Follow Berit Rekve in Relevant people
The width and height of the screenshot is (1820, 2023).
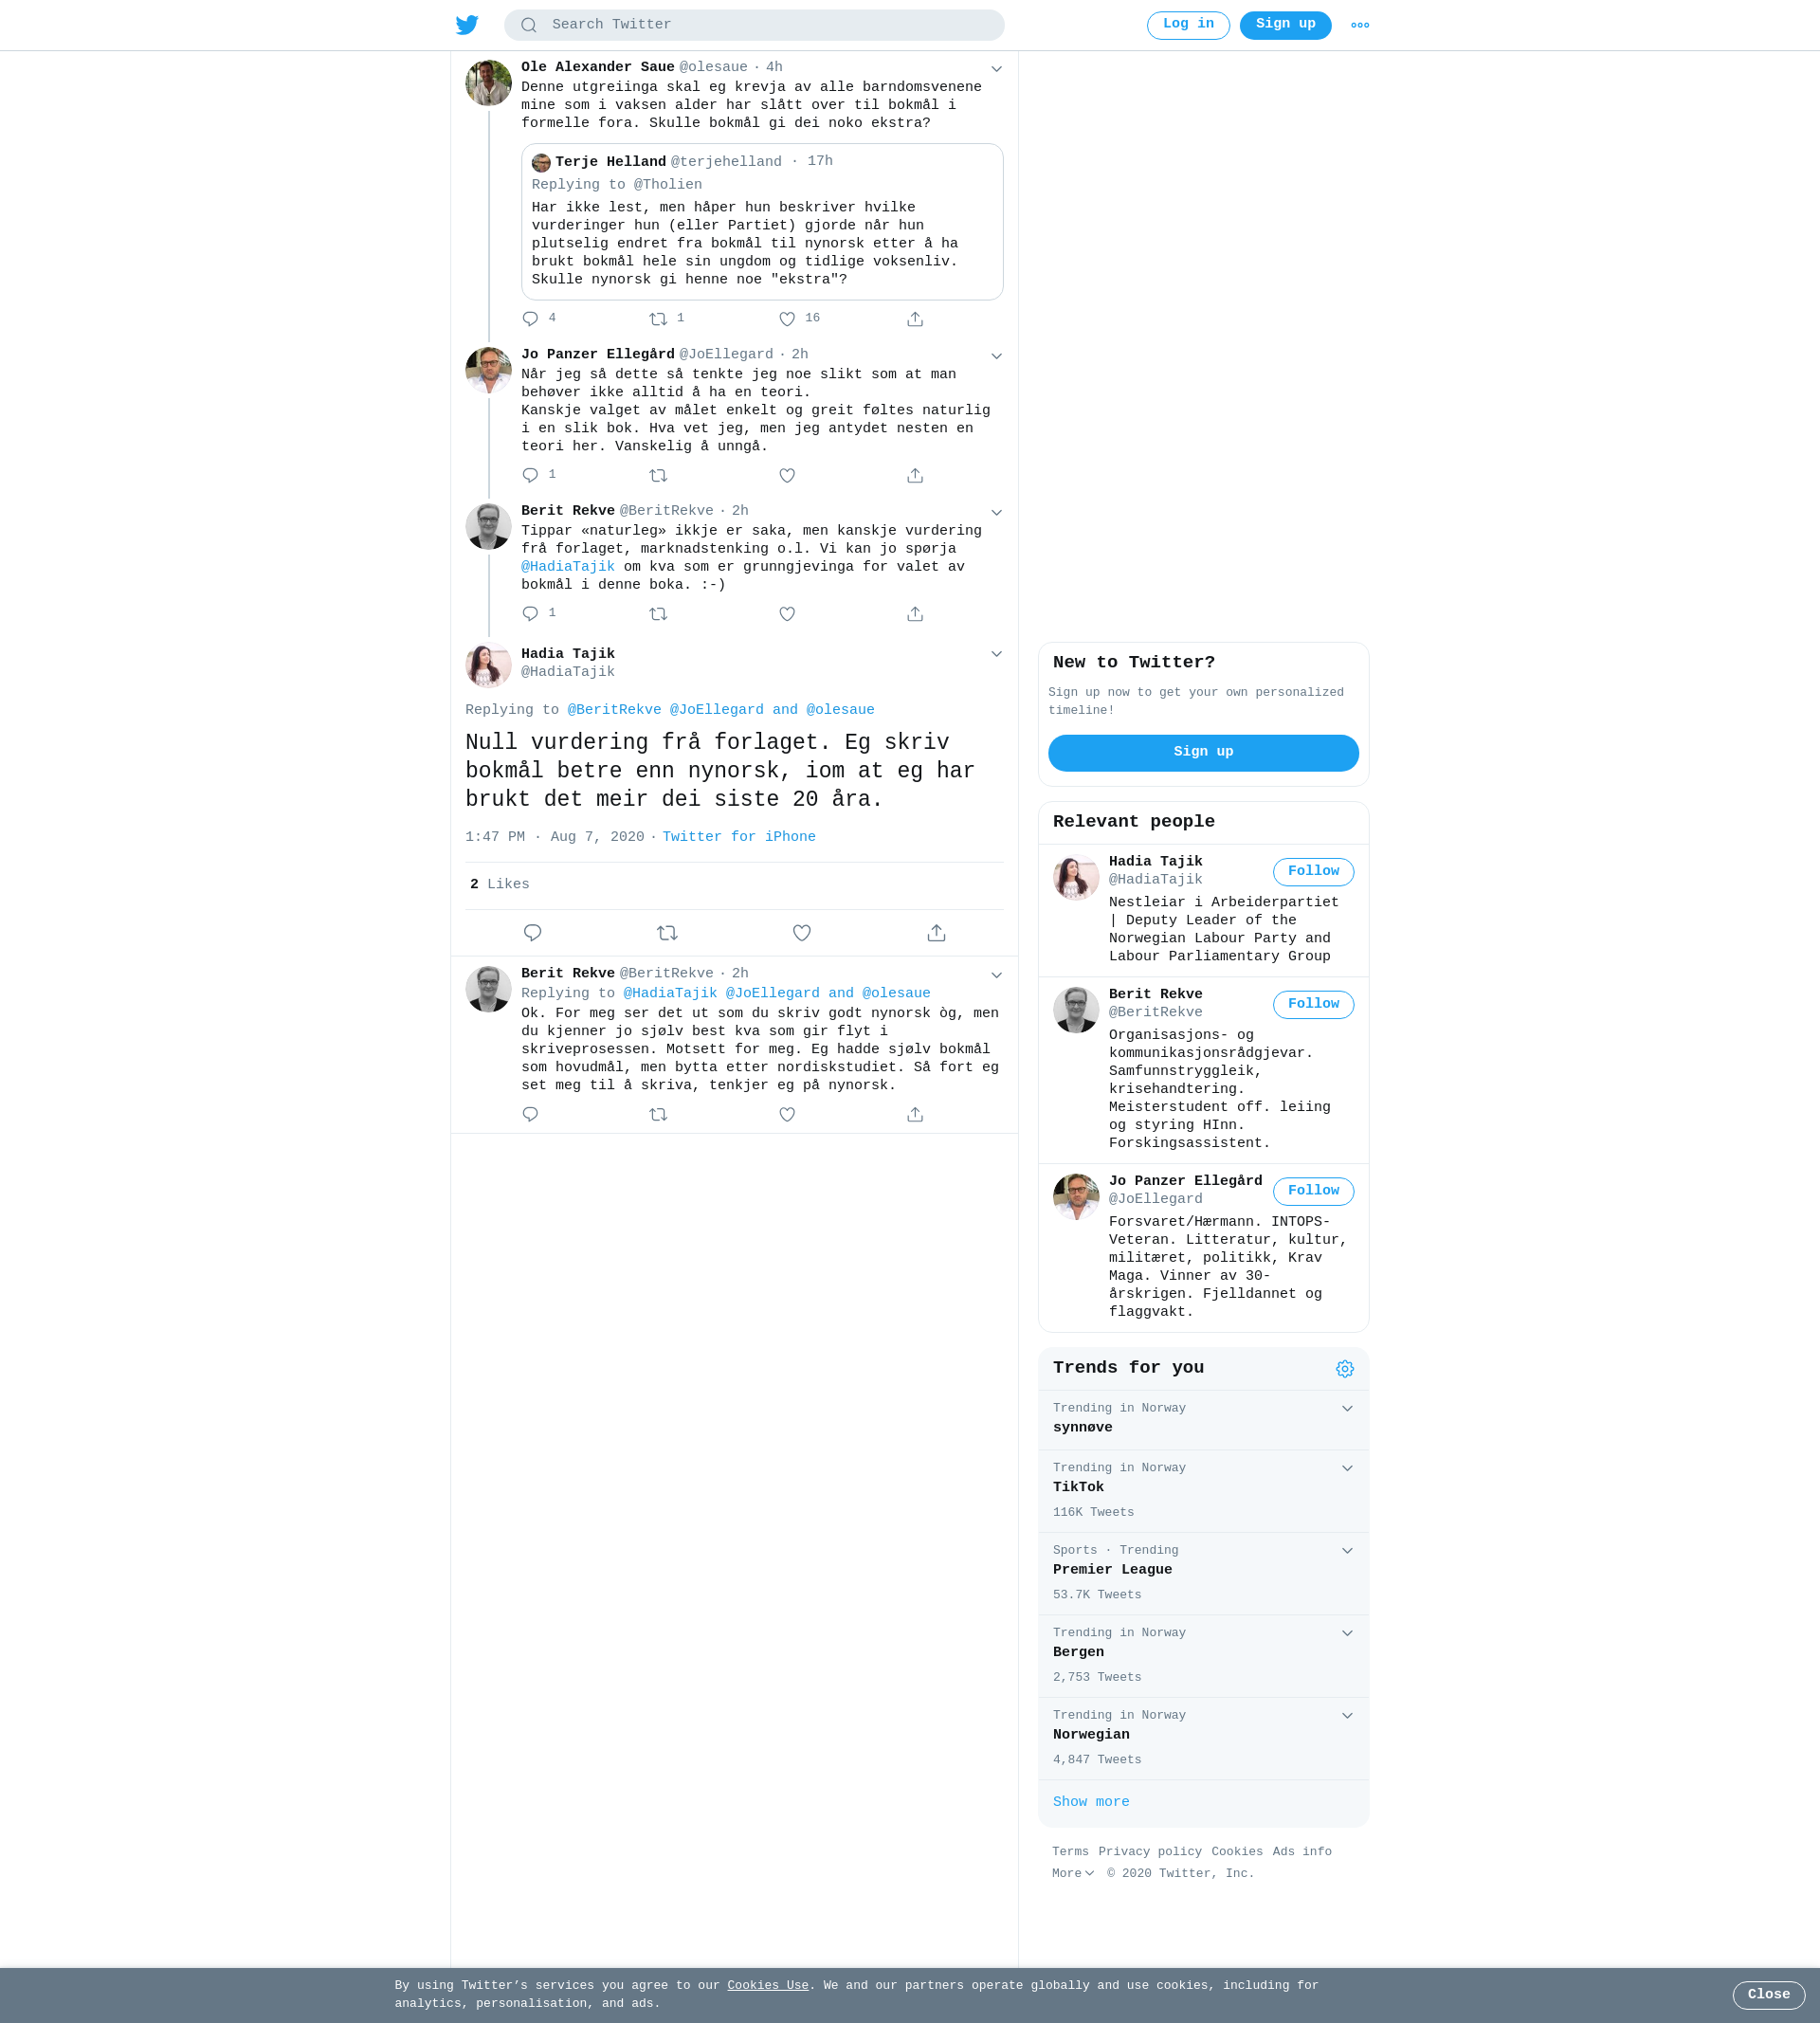(x=1313, y=1004)
